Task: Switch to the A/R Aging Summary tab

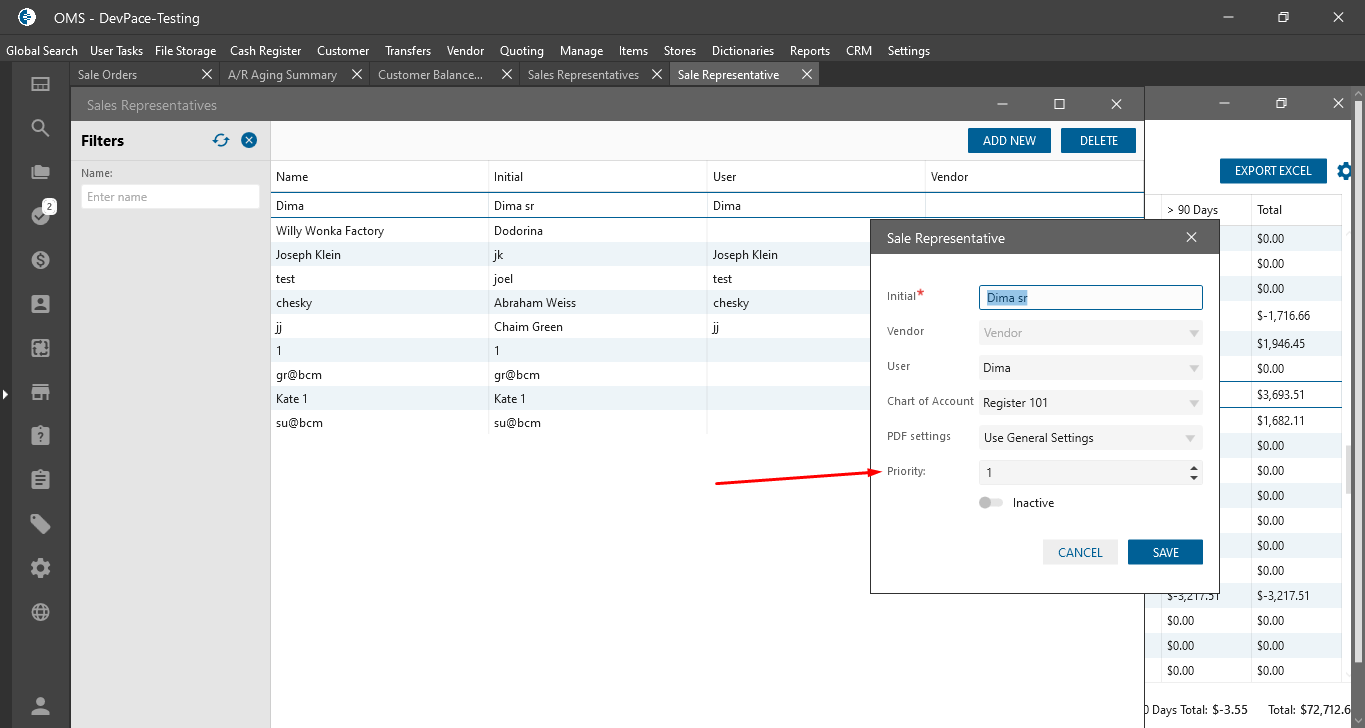Action: 282,75
